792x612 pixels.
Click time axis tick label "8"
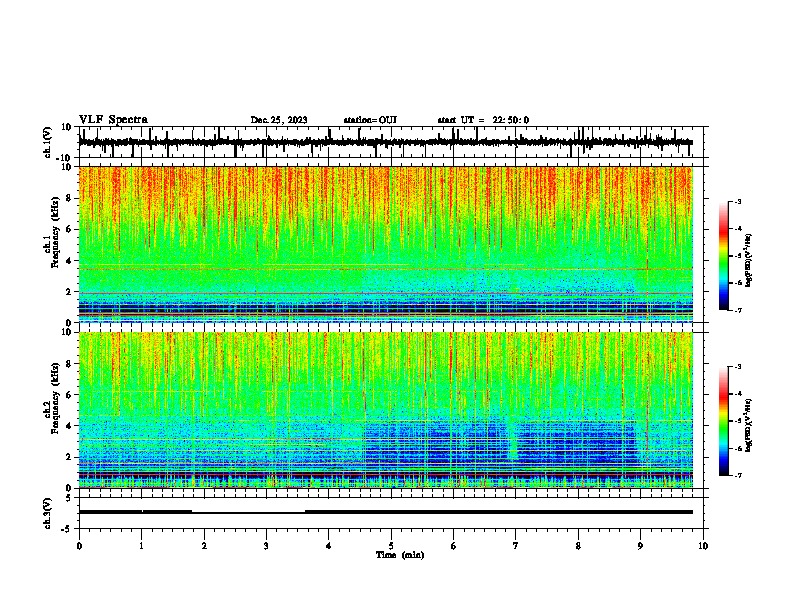[578, 546]
